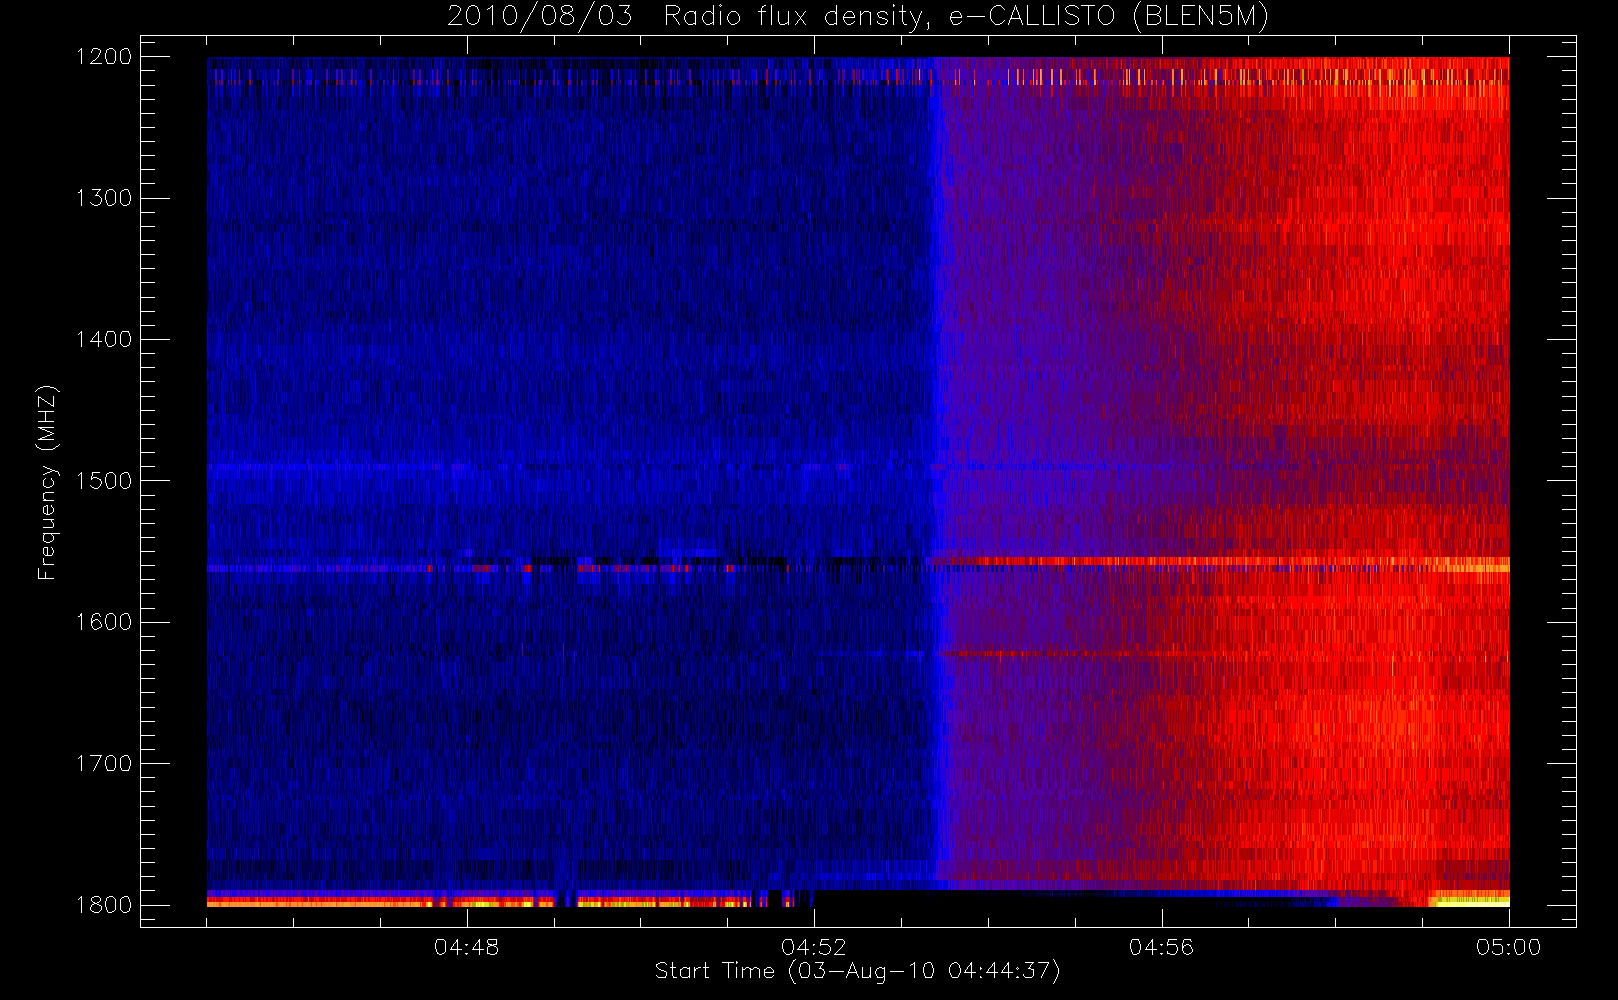Select the 1600 frequency tick label
The image size is (1618, 1000).
pyautogui.click(x=104, y=622)
